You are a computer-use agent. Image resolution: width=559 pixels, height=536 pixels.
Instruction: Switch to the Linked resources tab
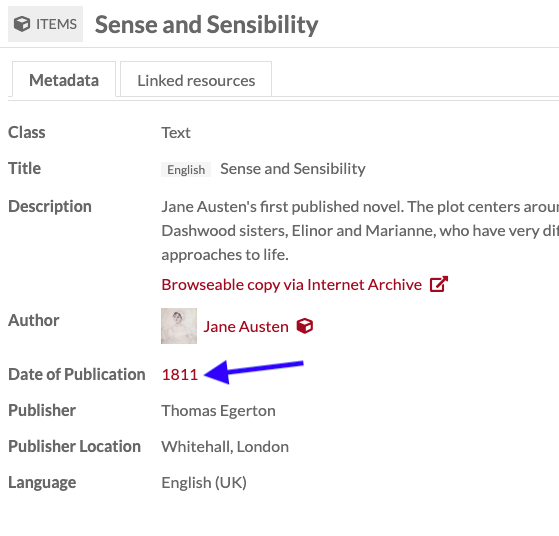tap(196, 80)
